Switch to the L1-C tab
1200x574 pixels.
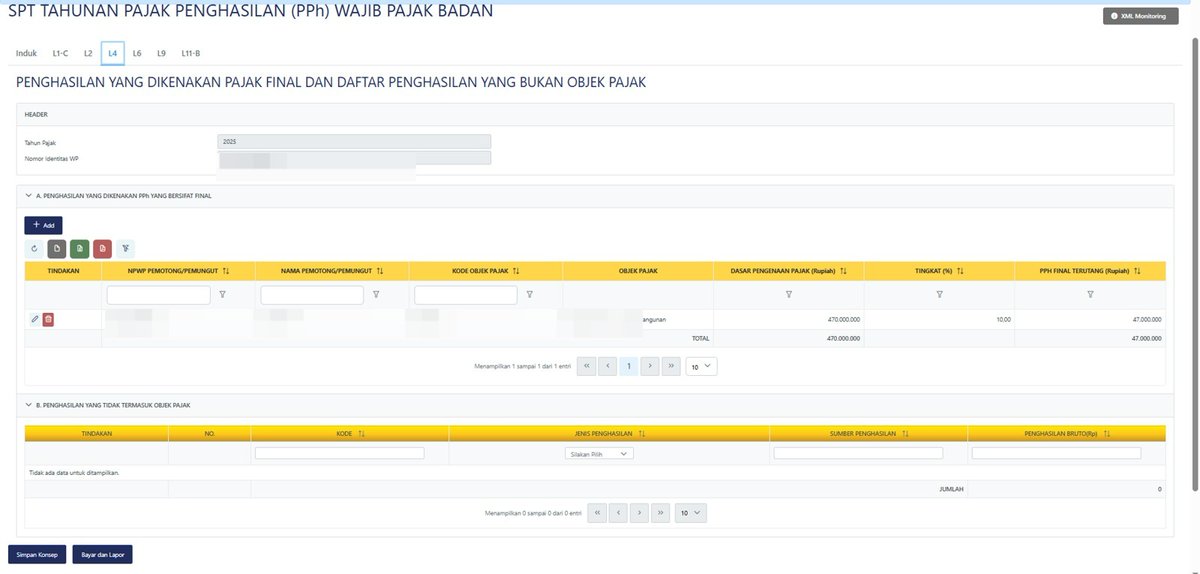[60, 53]
